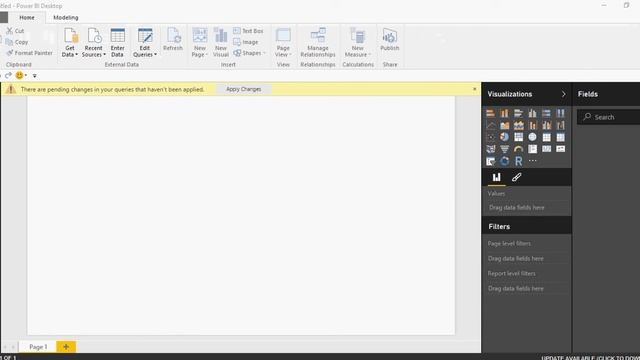Open the New Measure dropdown
Screen dimensions: 640x360
(358, 42)
